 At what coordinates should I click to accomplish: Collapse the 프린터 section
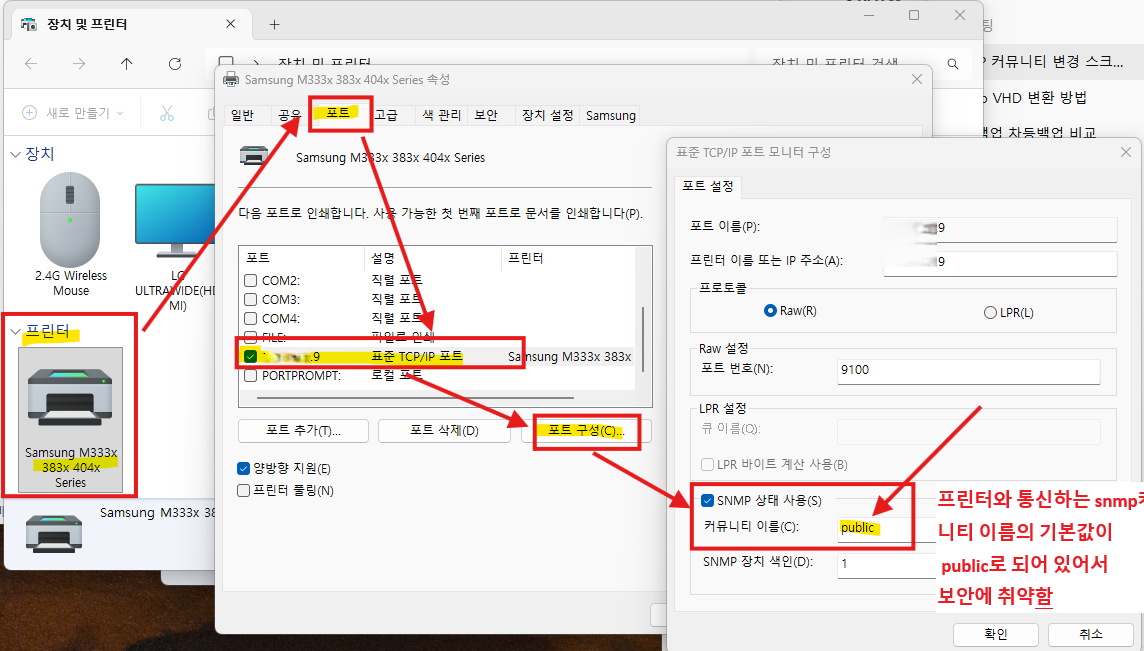point(15,331)
